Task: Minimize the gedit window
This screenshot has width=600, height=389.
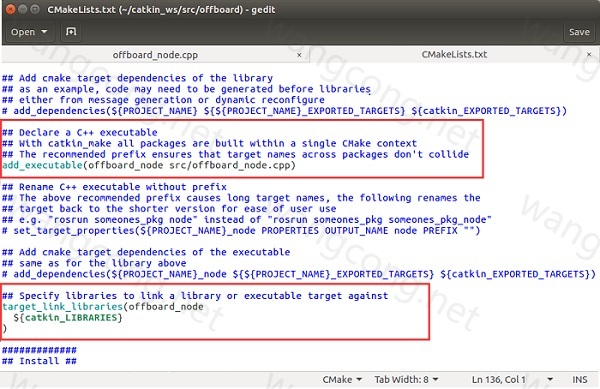Action: click(23, 9)
